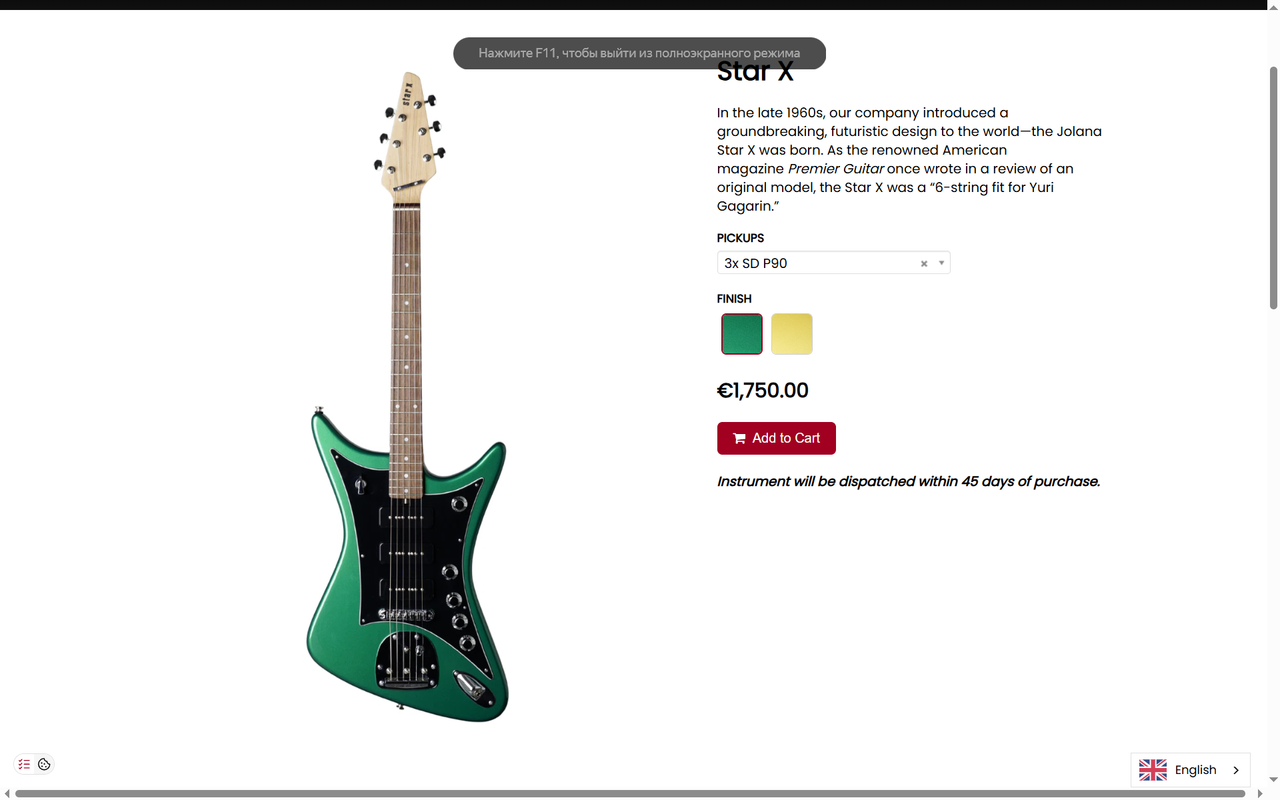The height and width of the screenshot is (800, 1280).
Task: Select the yellow finish swatch
Action: pyautogui.click(x=792, y=334)
